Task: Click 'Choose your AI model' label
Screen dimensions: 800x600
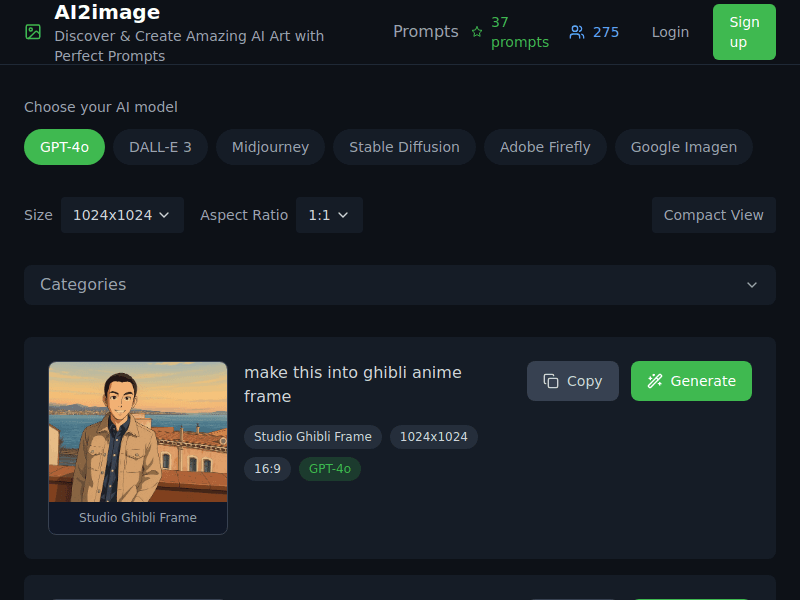Action: click(101, 107)
